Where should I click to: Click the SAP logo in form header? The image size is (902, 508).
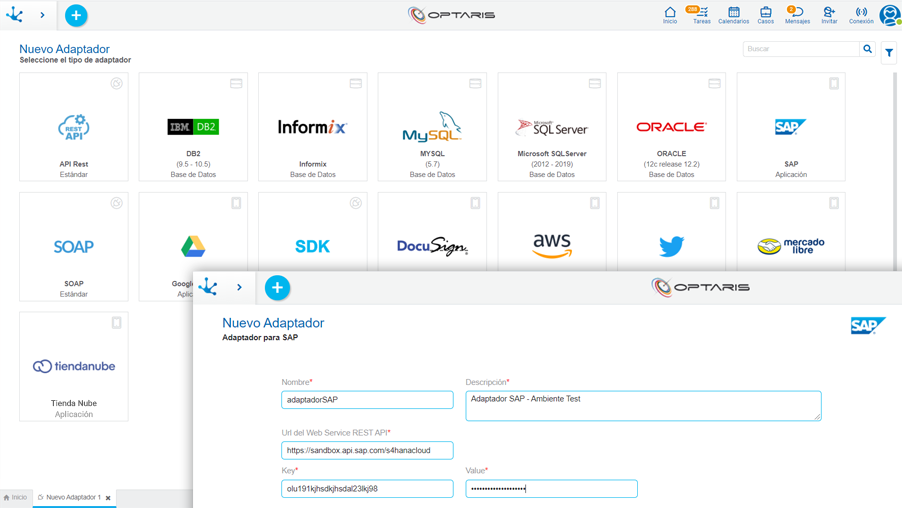click(868, 326)
